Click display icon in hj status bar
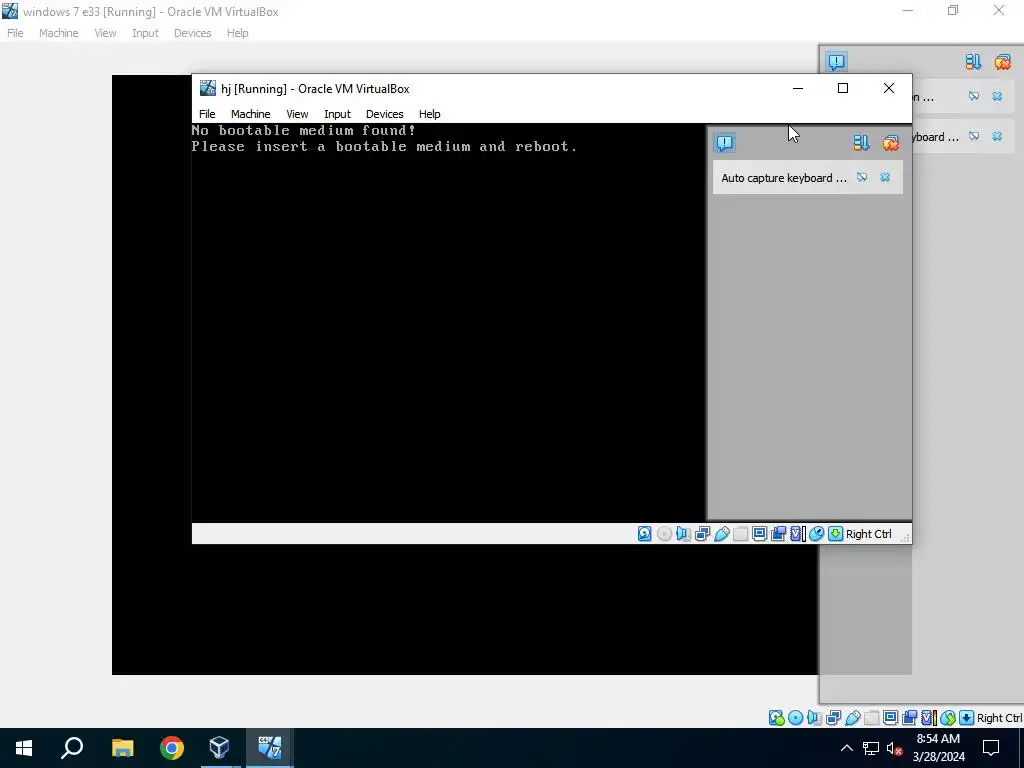1024x768 pixels. [760, 534]
